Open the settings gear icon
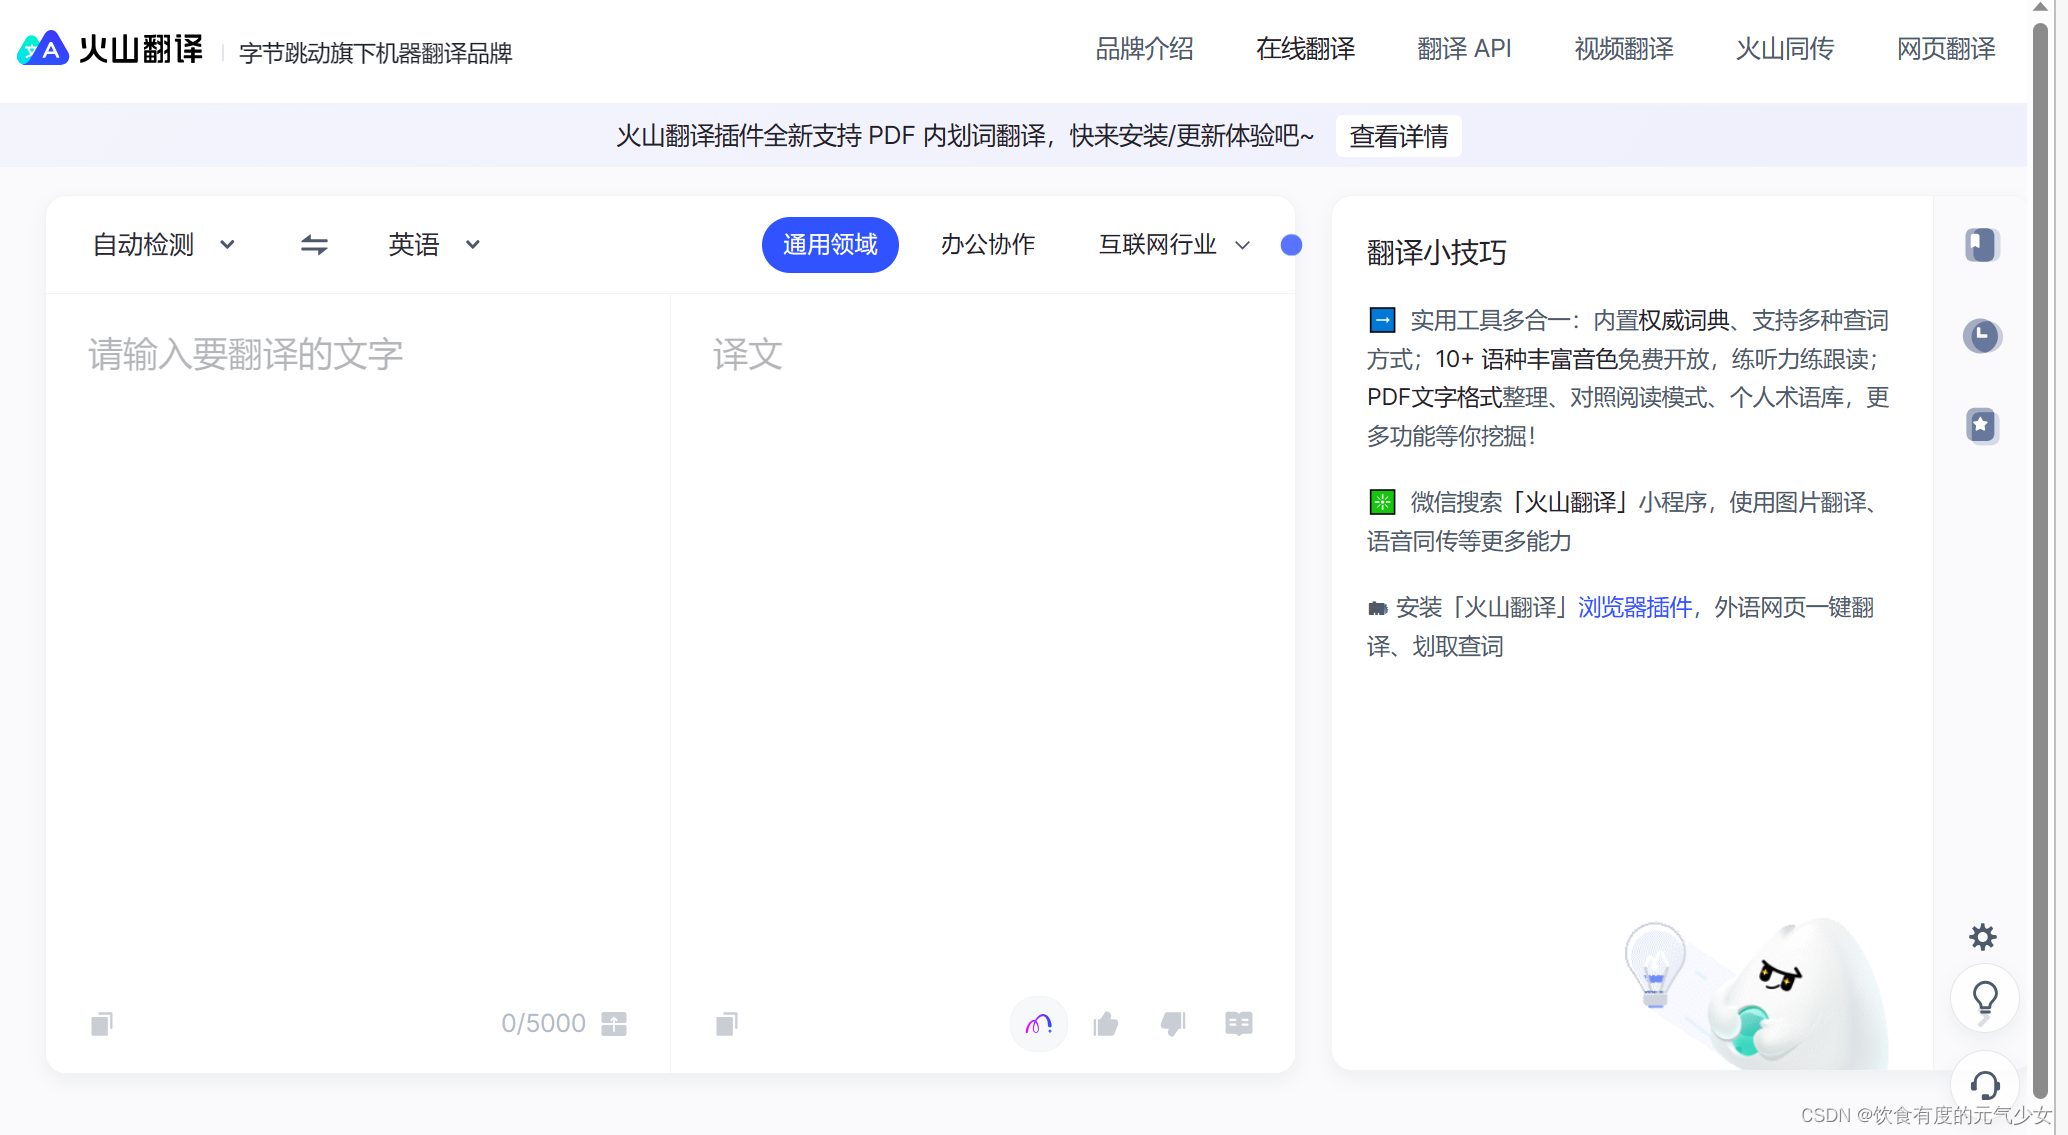This screenshot has height=1135, width=2068. (x=1982, y=937)
